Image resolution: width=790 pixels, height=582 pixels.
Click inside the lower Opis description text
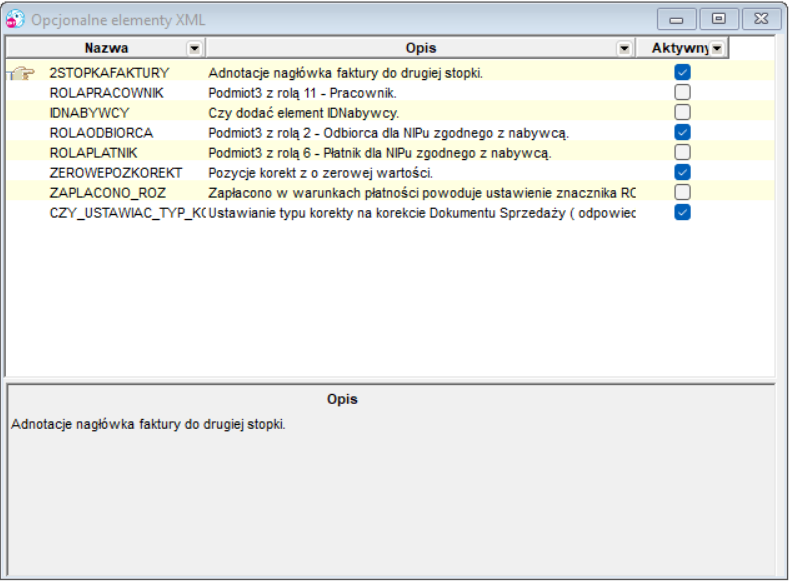148,424
